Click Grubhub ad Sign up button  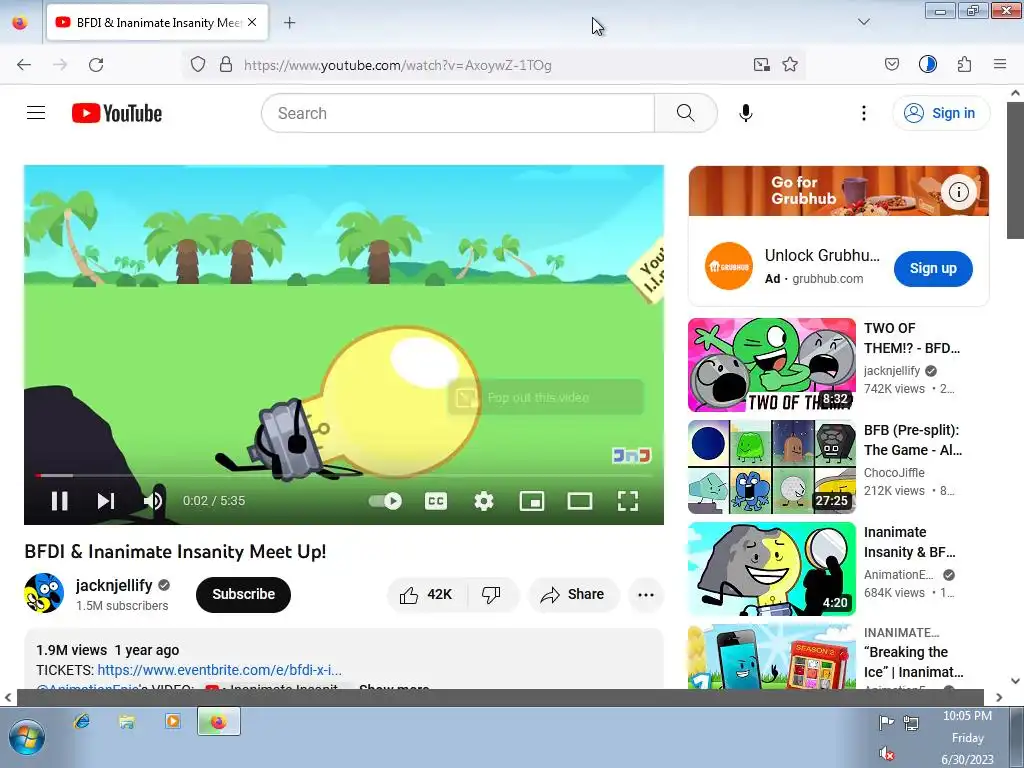click(933, 268)
